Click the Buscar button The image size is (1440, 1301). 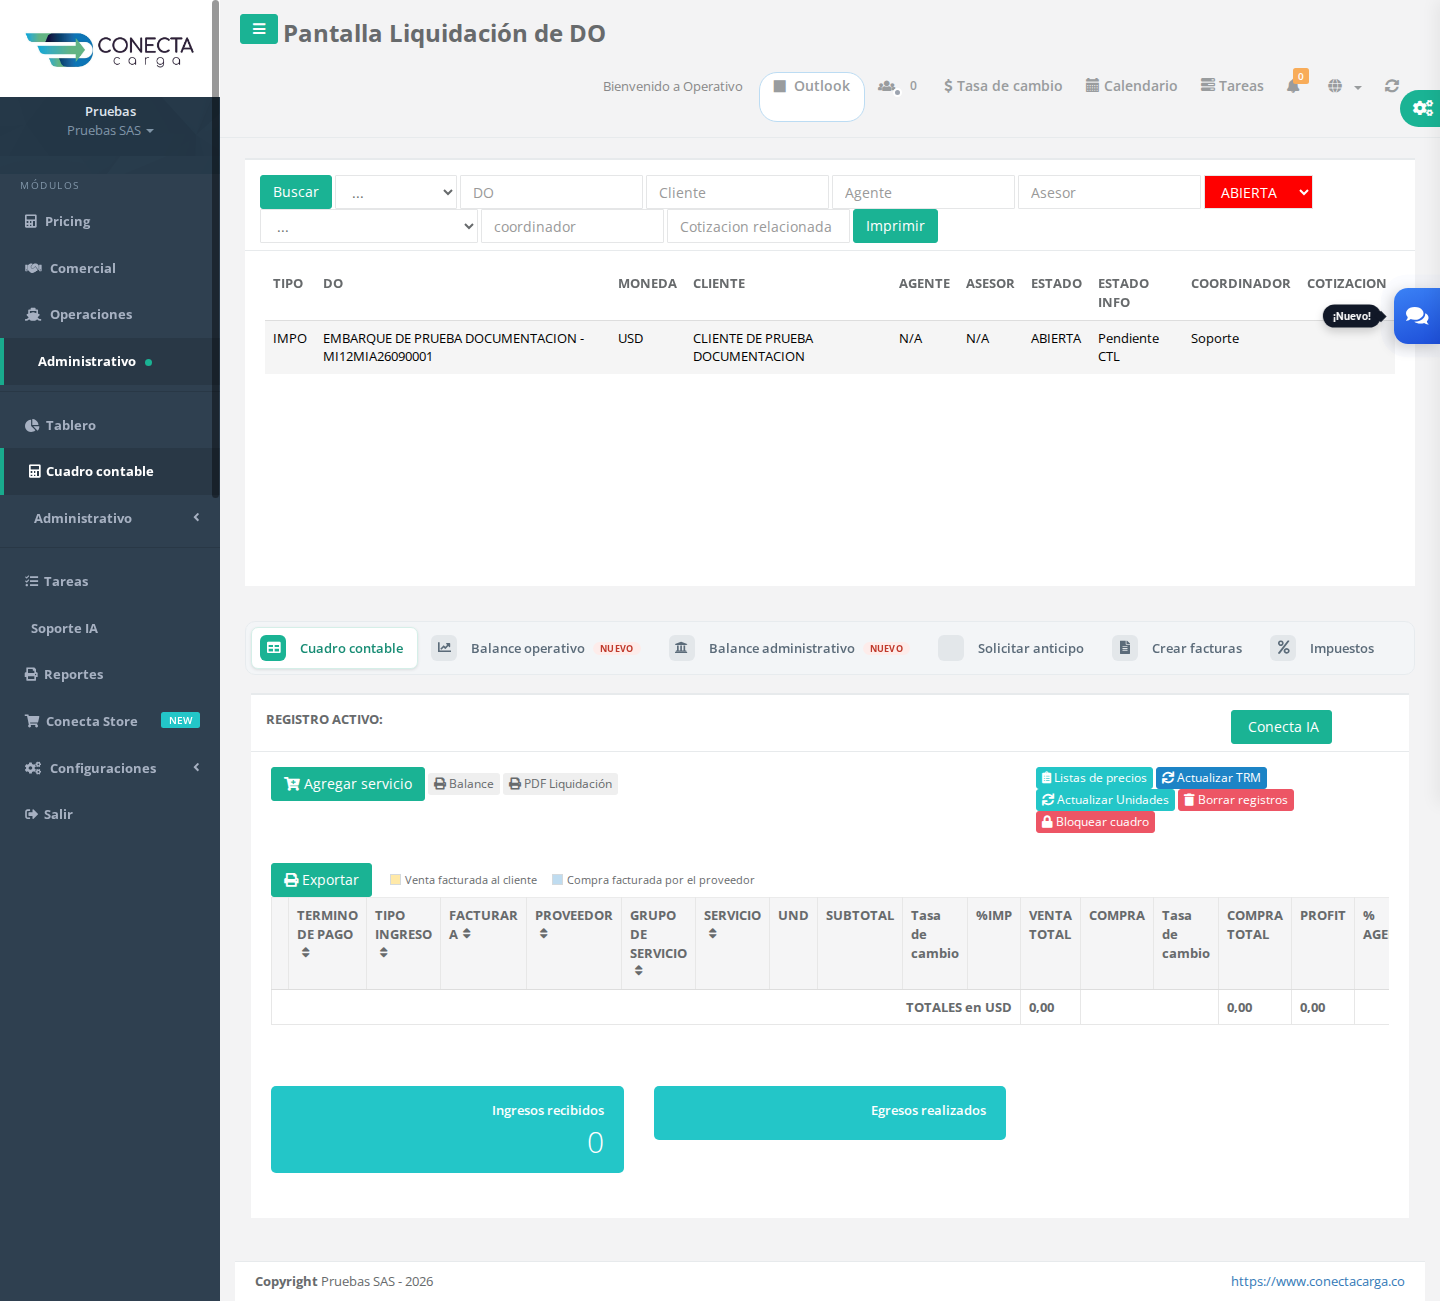296,192
